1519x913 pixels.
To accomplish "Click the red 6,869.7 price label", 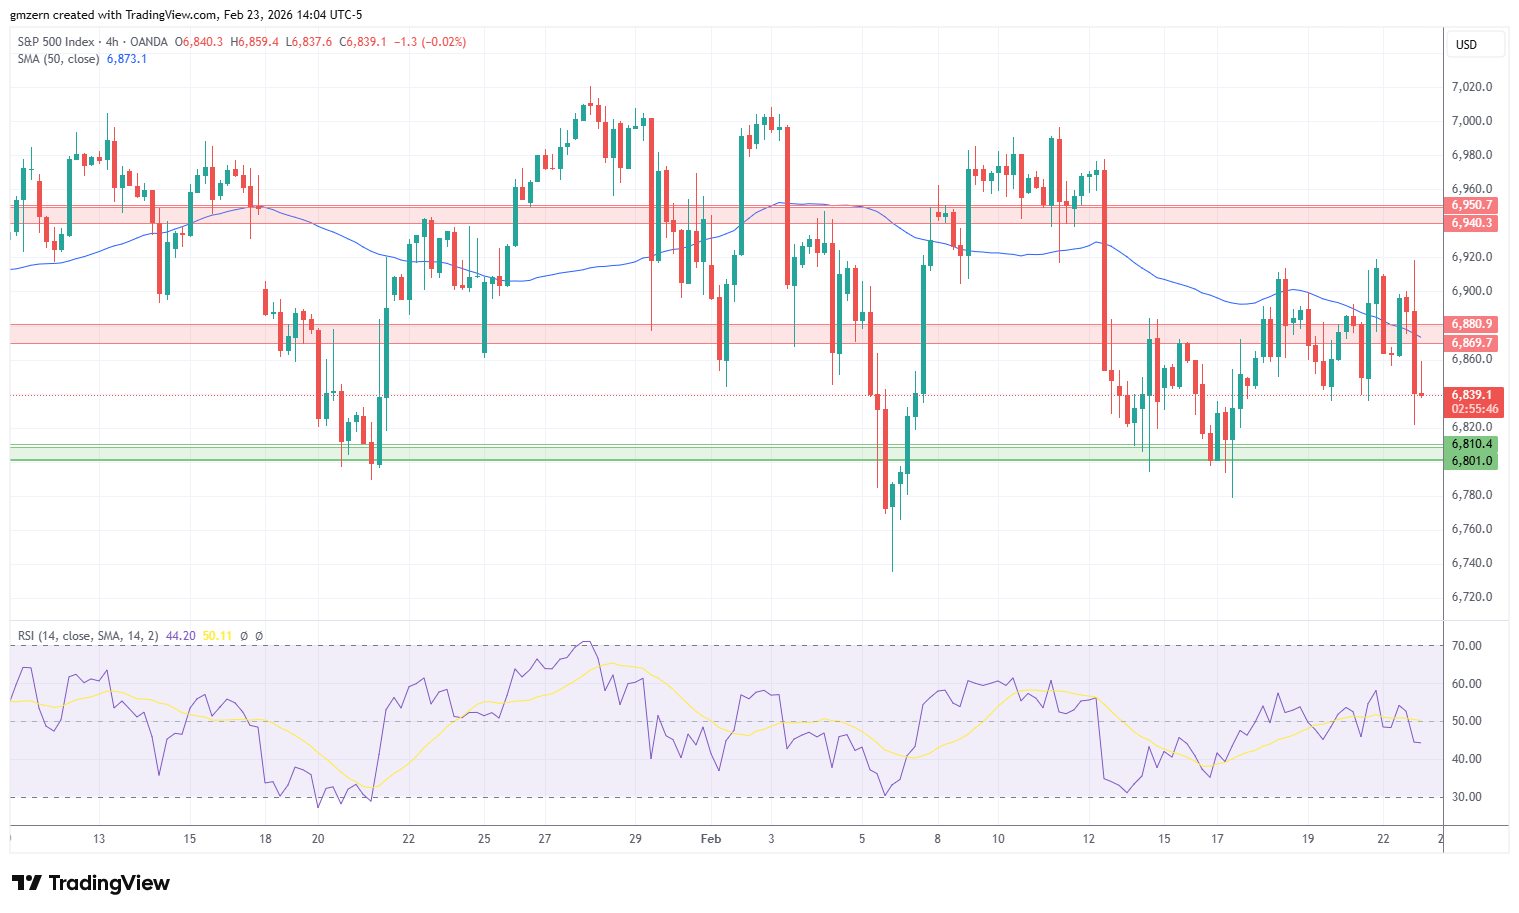I will (1472, 343).
